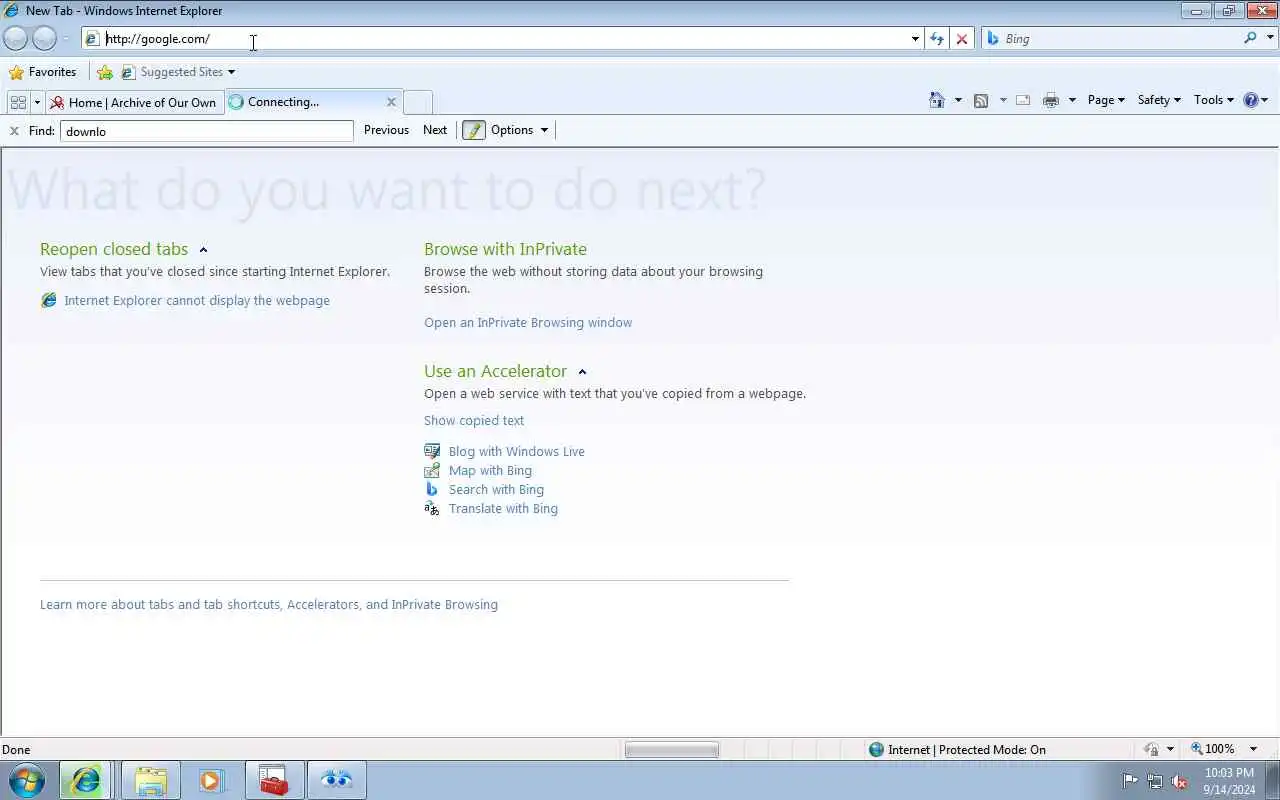Click the Add to Favorites Bar icon
1280x800 pixels.
coord(105,72)
